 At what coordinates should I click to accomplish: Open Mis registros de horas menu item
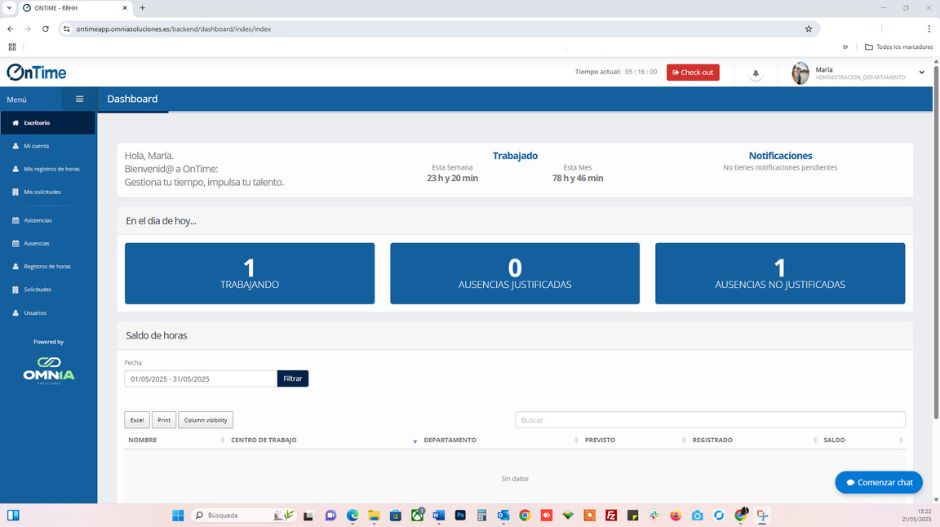click(51, 169)
